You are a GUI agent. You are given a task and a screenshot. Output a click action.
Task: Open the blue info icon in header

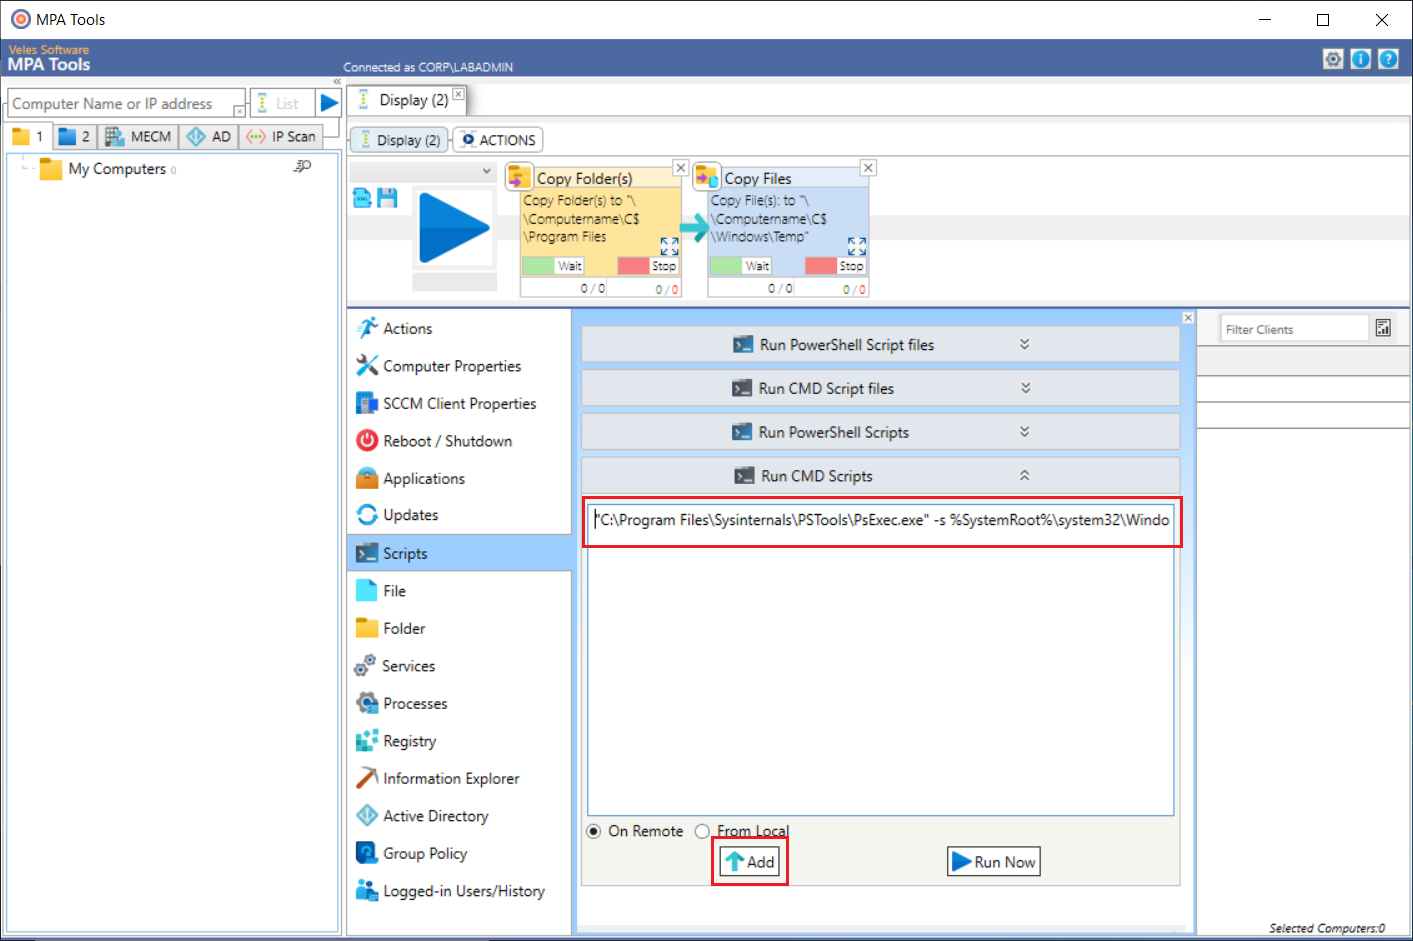coord(1361,59)
